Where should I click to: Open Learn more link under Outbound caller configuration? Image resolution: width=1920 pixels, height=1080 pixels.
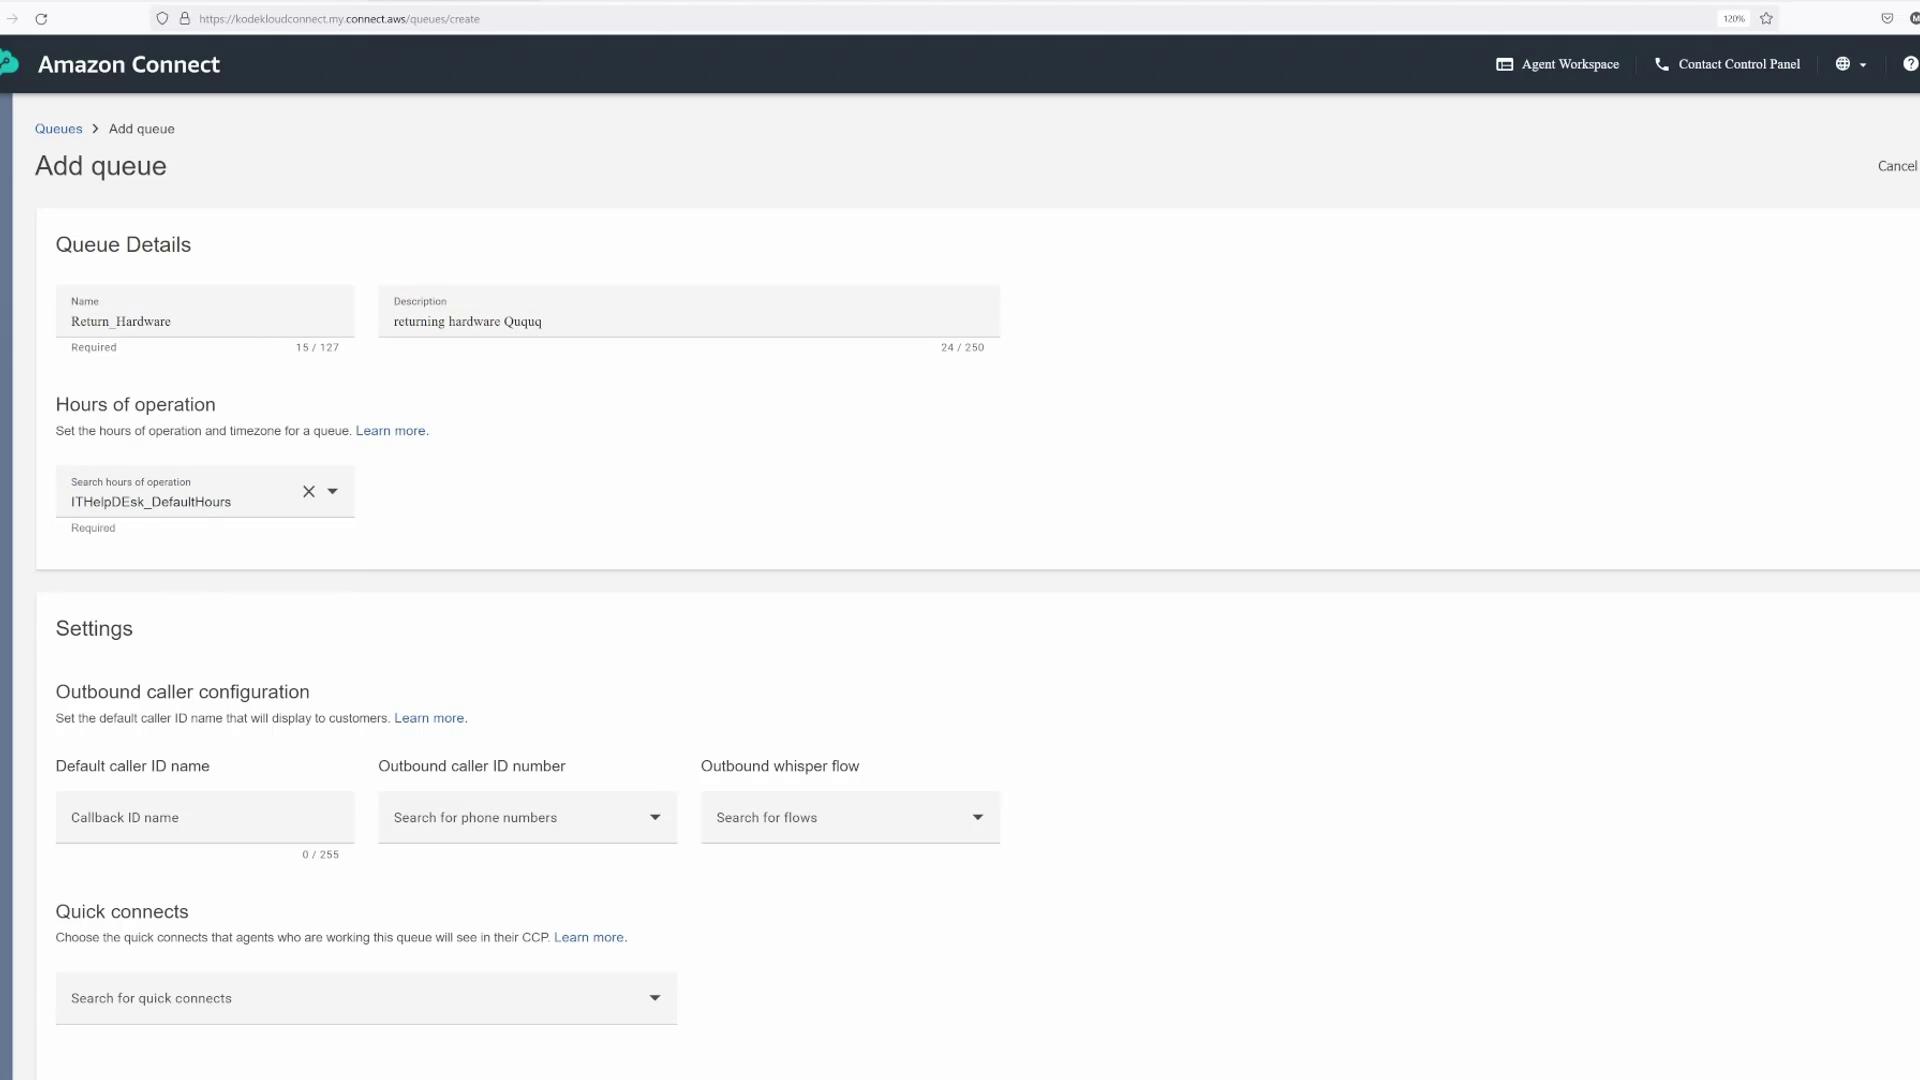(x=428, y=719)
